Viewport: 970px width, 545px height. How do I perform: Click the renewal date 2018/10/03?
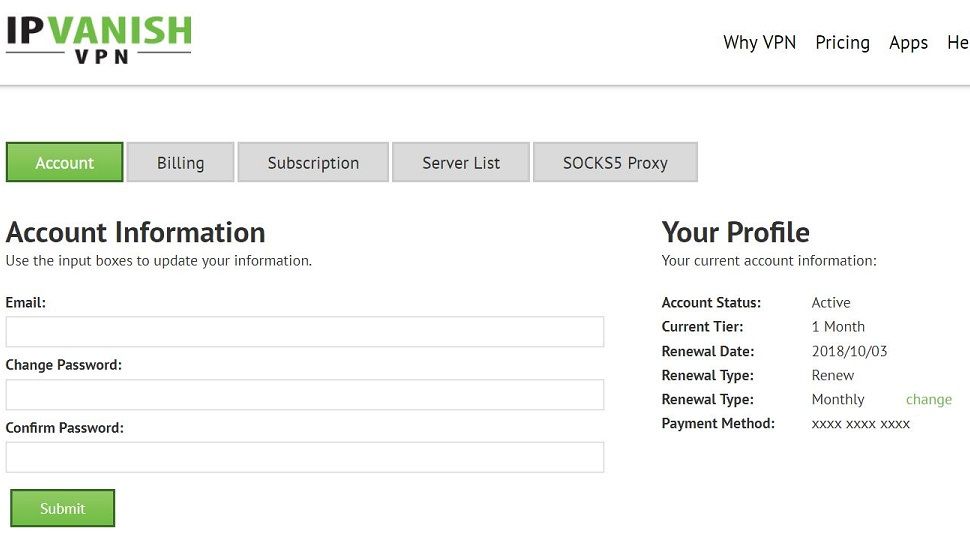[849, 351]
